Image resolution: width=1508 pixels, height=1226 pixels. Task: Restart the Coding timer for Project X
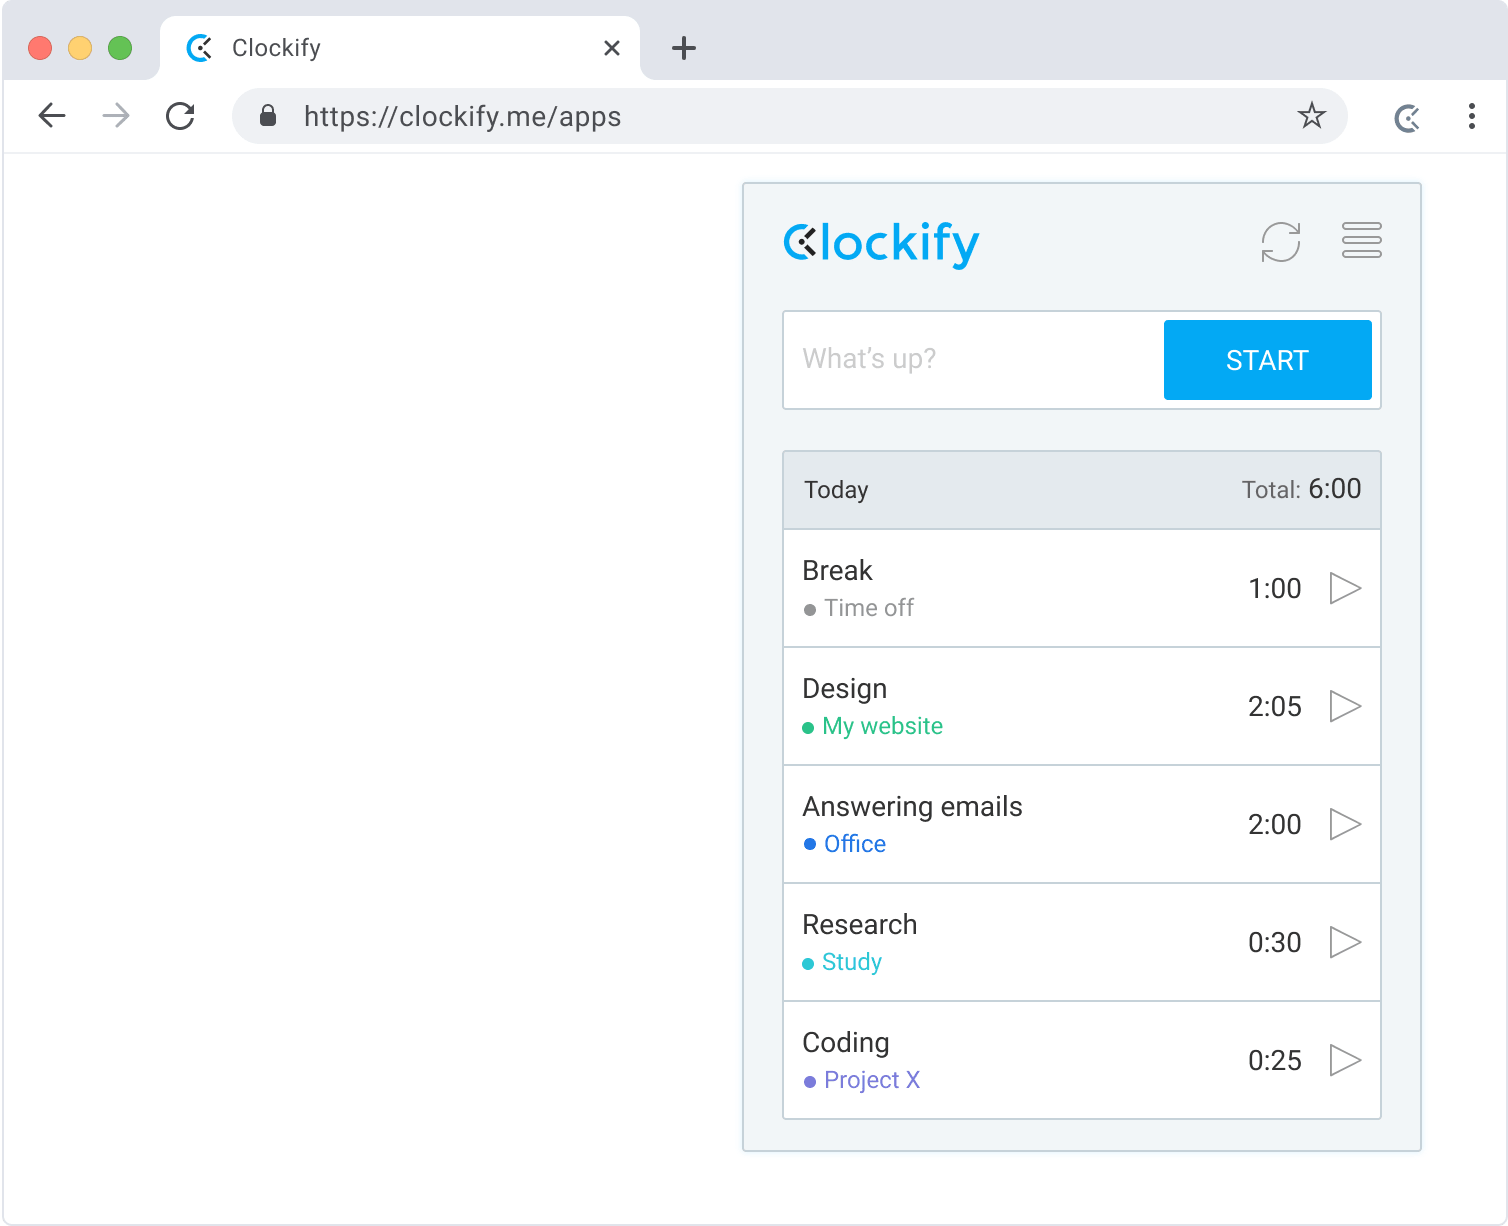tap(1346, 1060)
